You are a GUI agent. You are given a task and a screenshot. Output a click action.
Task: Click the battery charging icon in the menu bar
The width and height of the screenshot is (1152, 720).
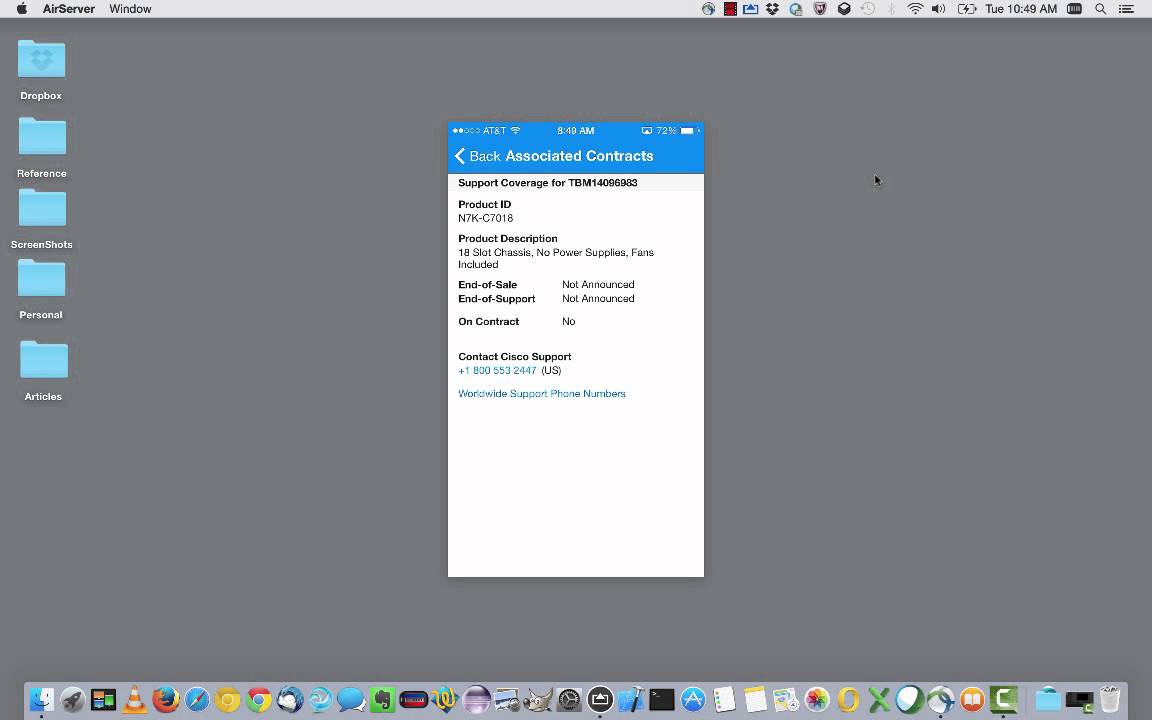tap(966, 9)
